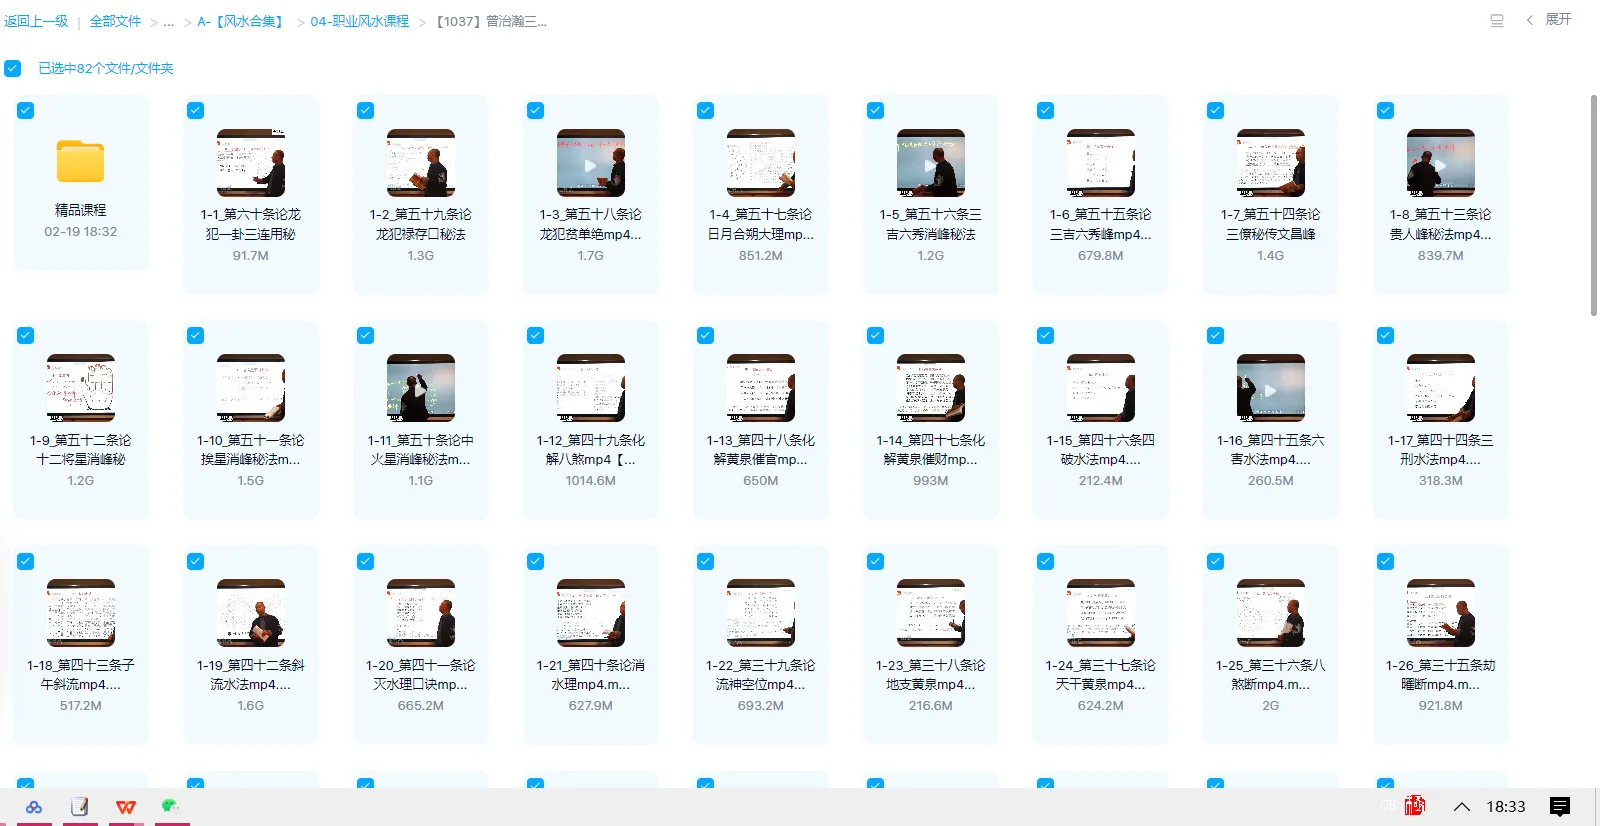
Task: Uncheck the 1-4_第五十七条论 file checkbox
Action: [706, 111]
